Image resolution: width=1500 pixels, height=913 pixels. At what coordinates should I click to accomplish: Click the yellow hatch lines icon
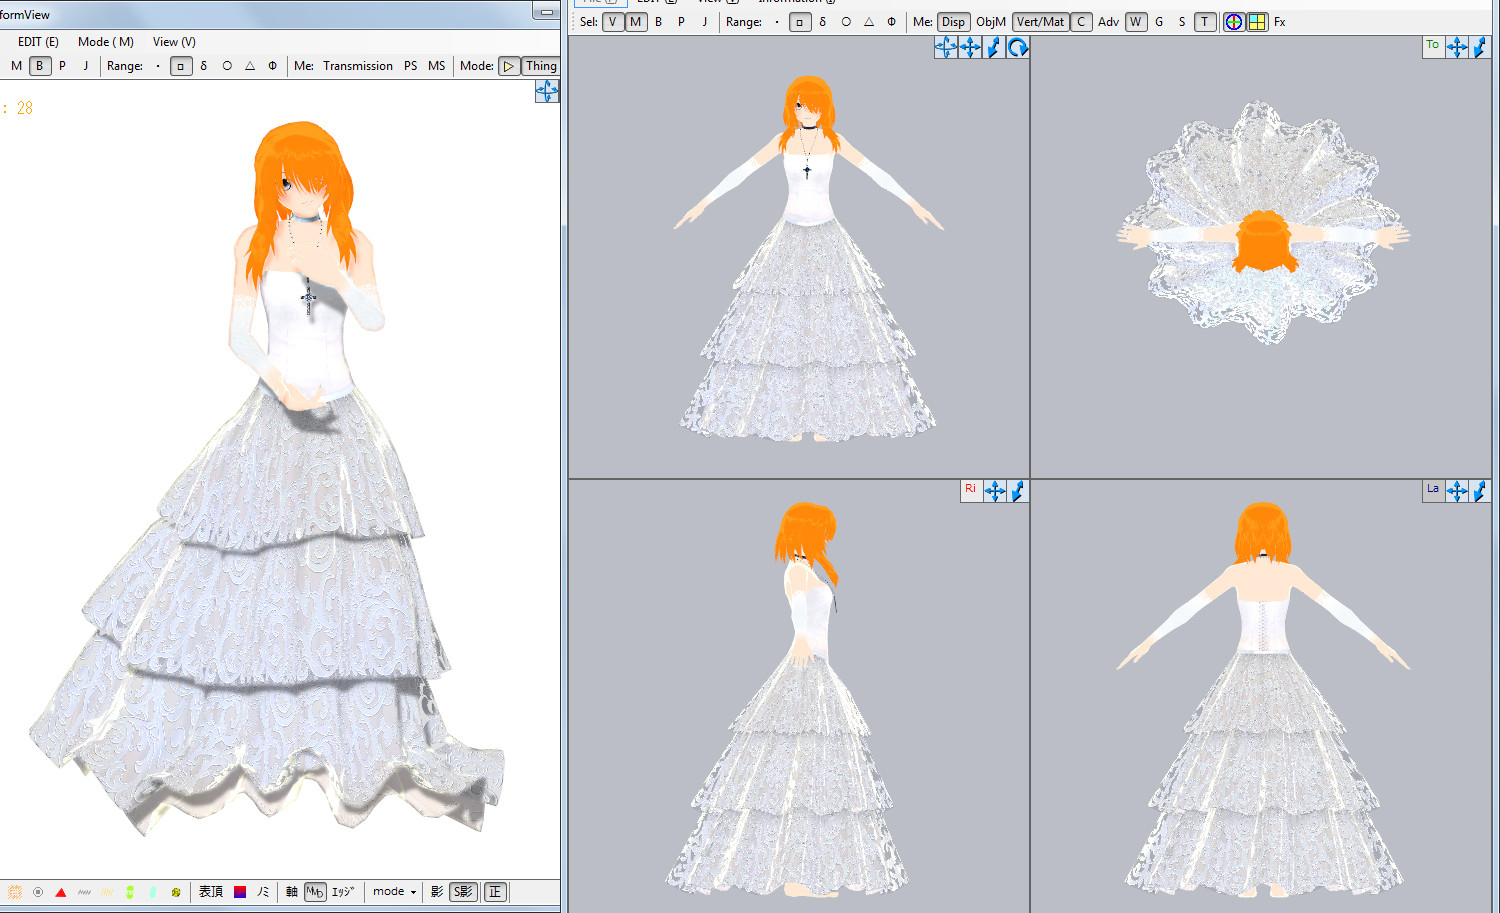[107, 892]
